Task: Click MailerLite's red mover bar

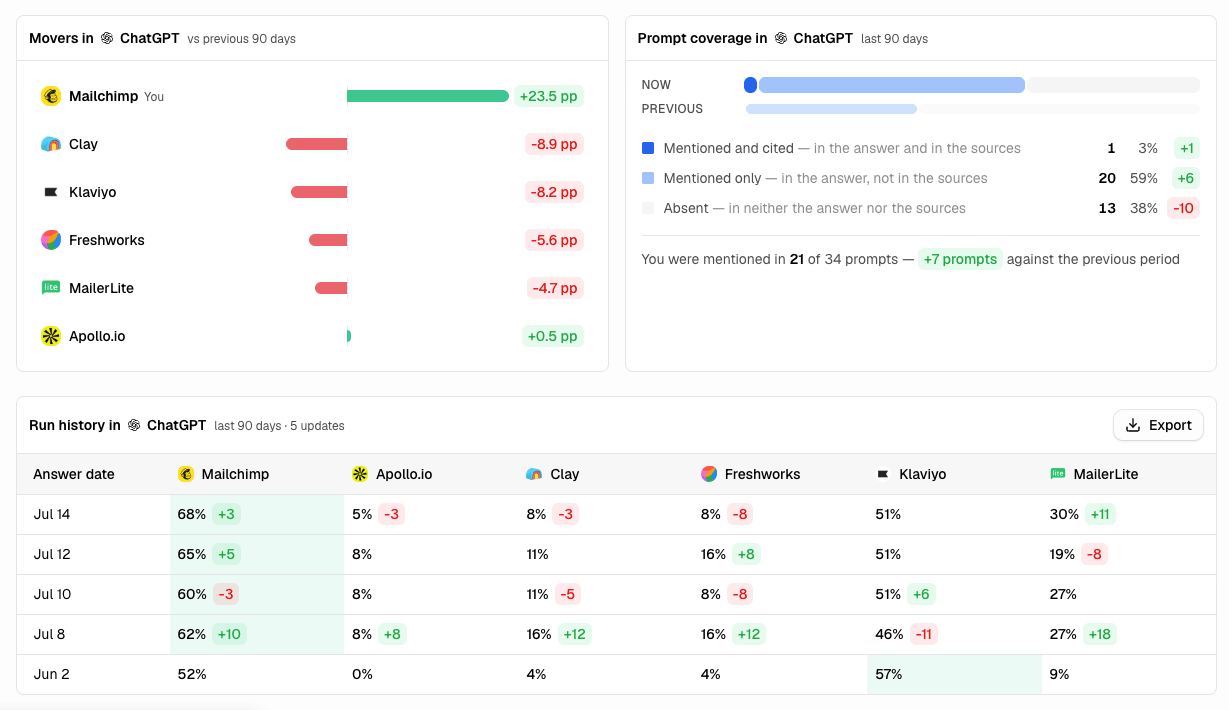Action: point(331,288)
